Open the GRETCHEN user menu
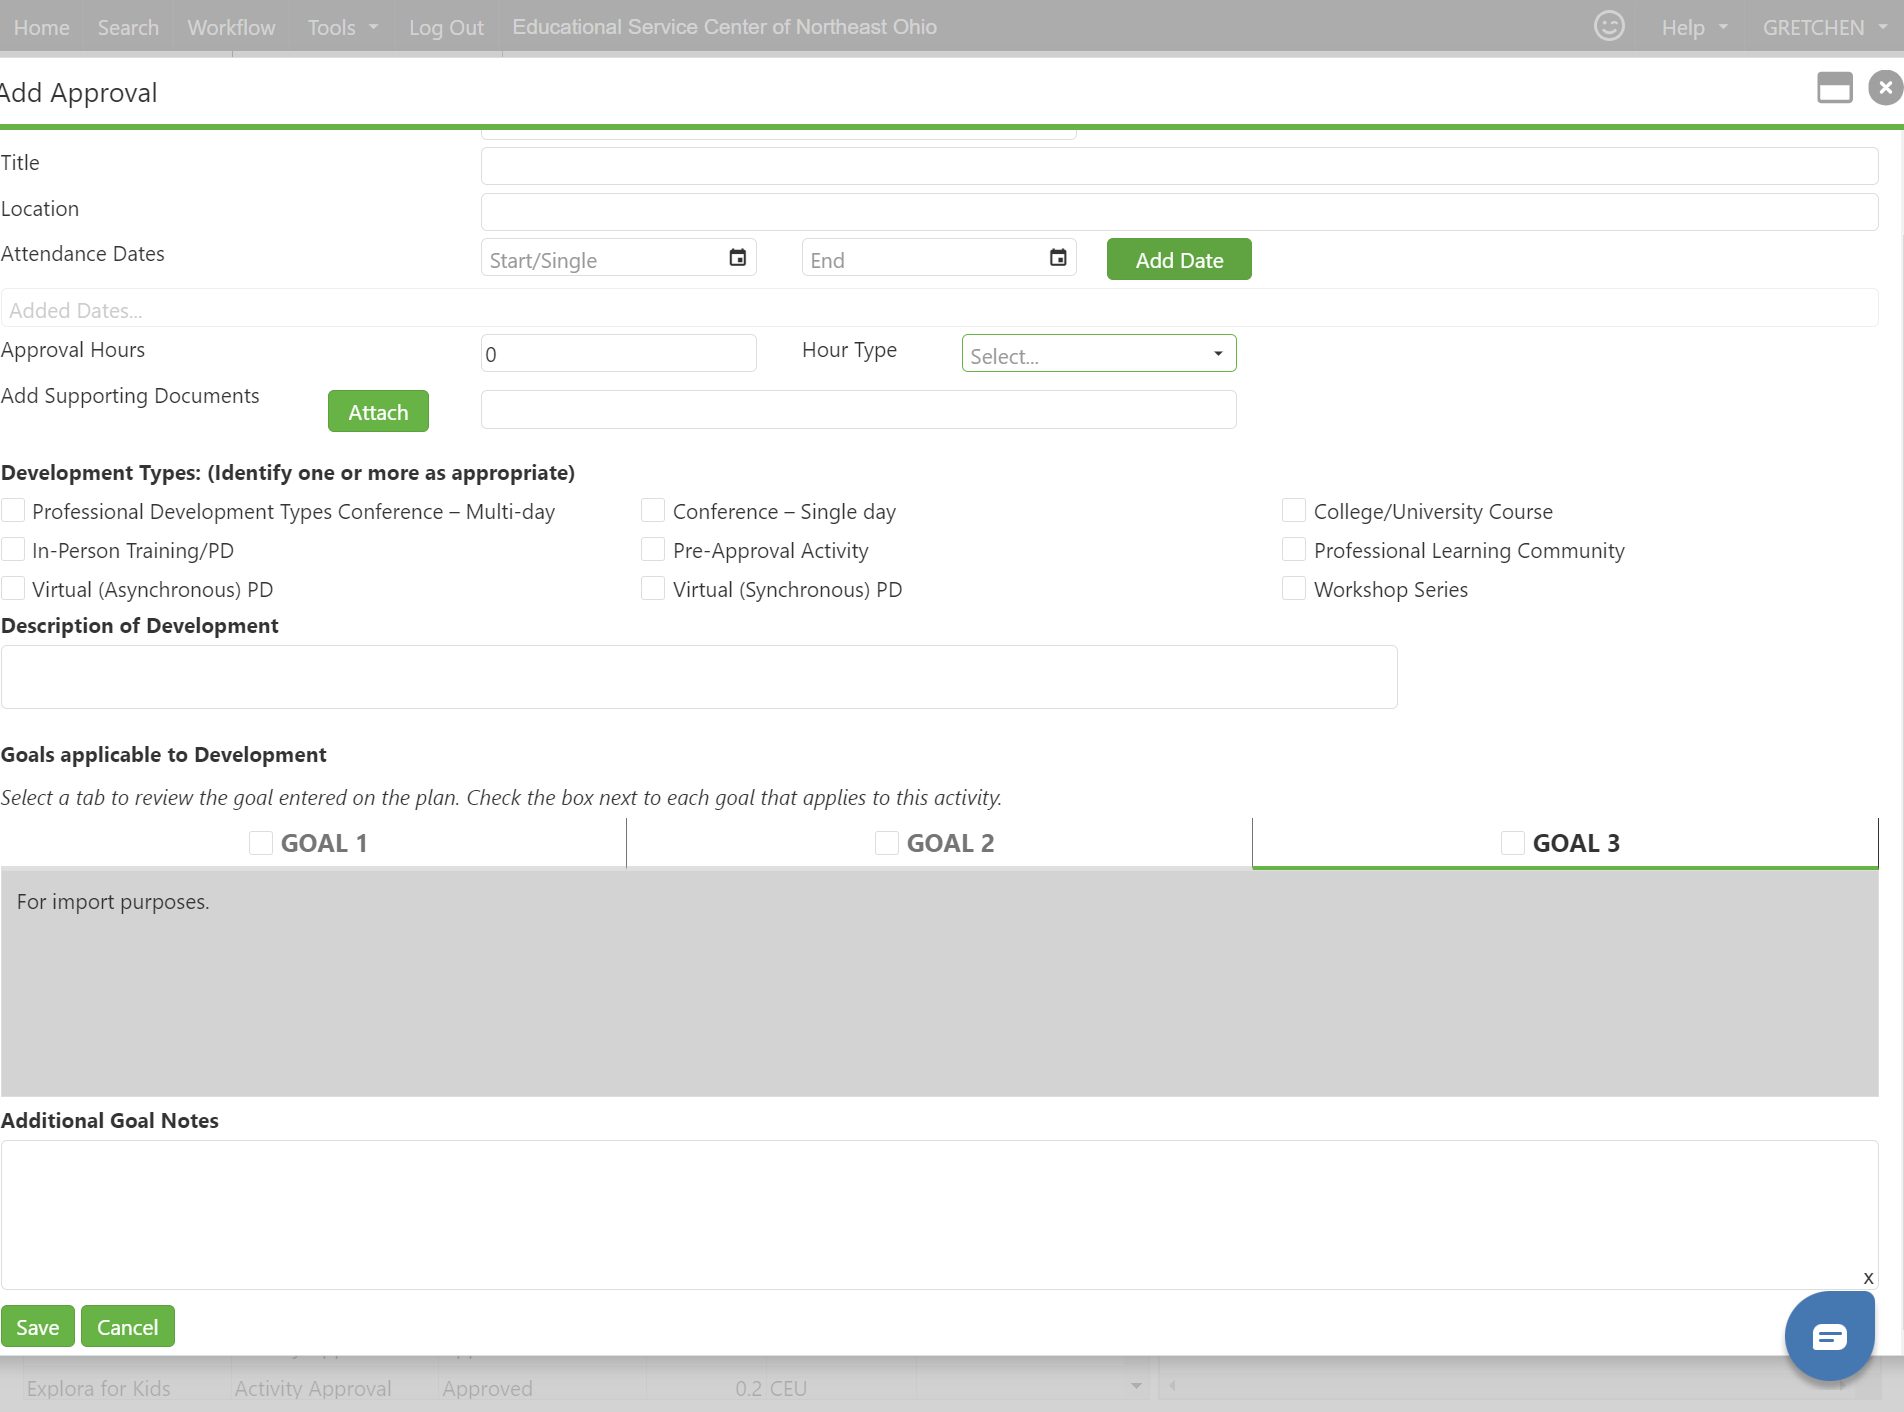1904x1412 pixels. pos(1824,27)
